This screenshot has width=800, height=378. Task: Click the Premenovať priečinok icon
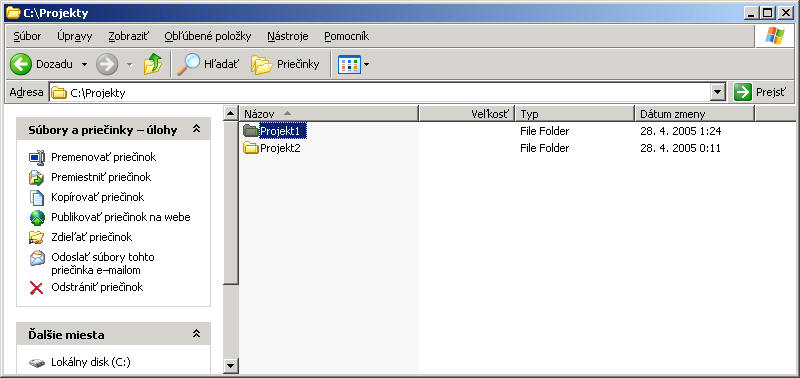pyautogui.click(x=37, y=158)
